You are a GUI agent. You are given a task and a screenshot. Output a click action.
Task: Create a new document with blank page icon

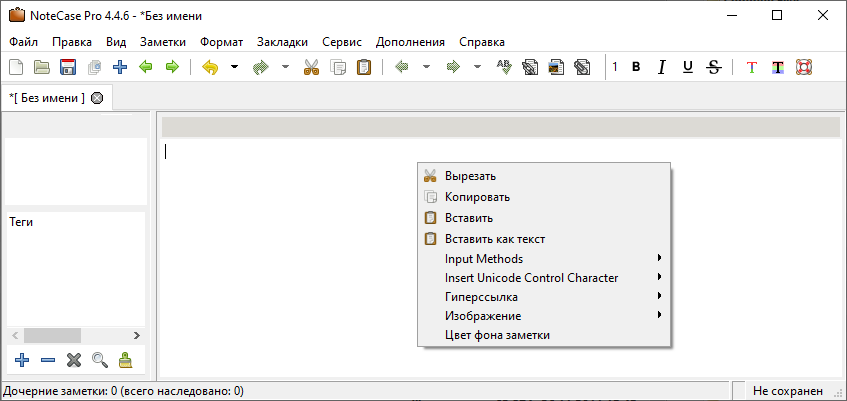tap(17, 68)
